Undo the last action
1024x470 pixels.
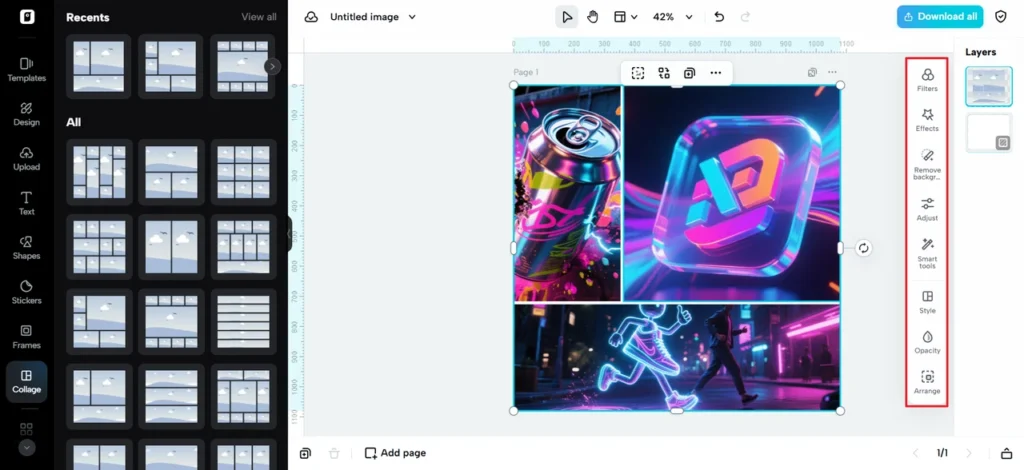tap(719, 17)
